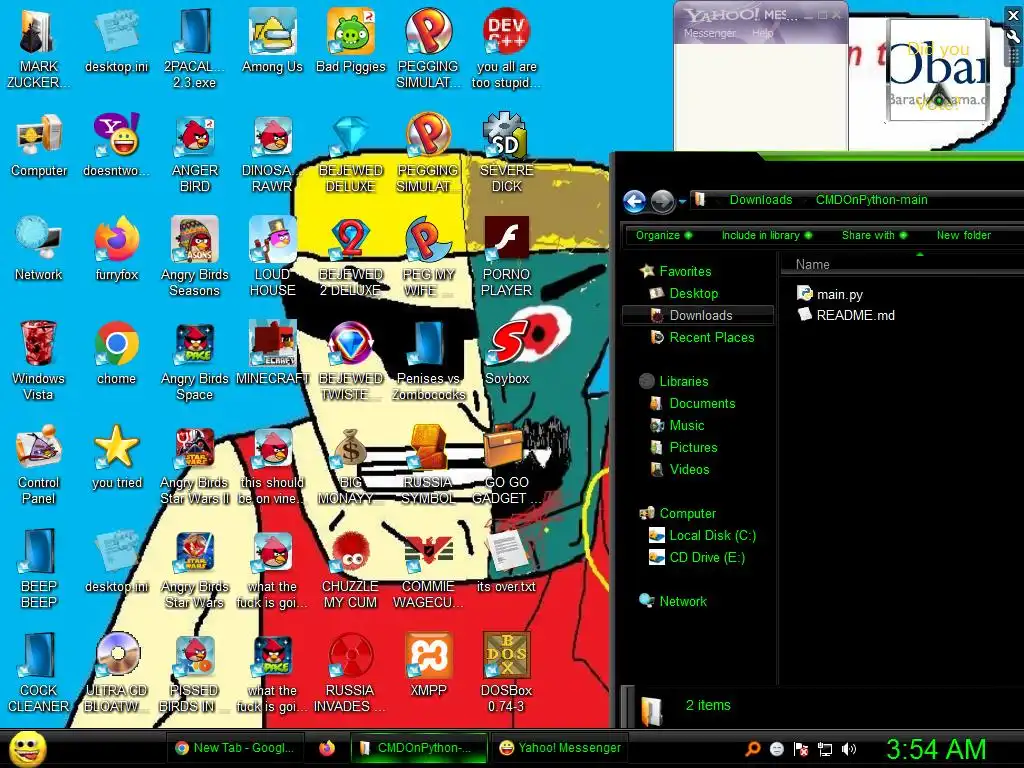Open the Pictures library
This screenshot has width=1024, height=768.
[683, 447]
